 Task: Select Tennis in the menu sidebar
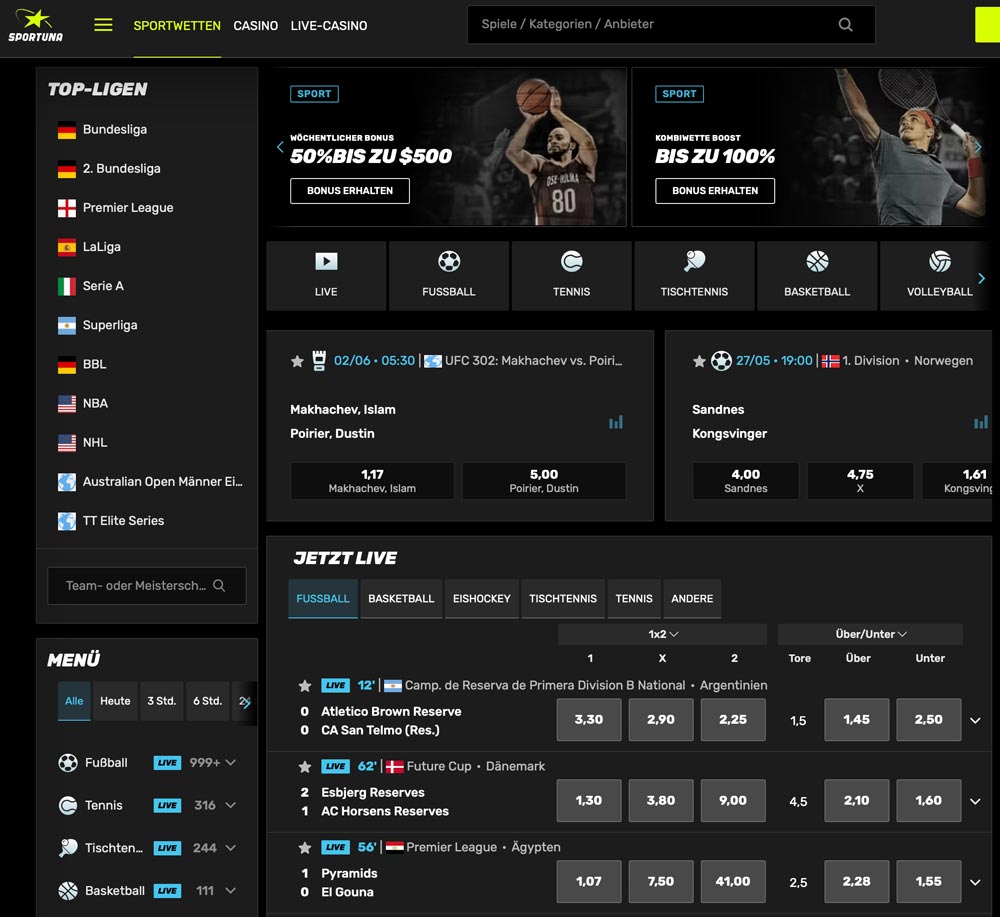click(103, 805)
